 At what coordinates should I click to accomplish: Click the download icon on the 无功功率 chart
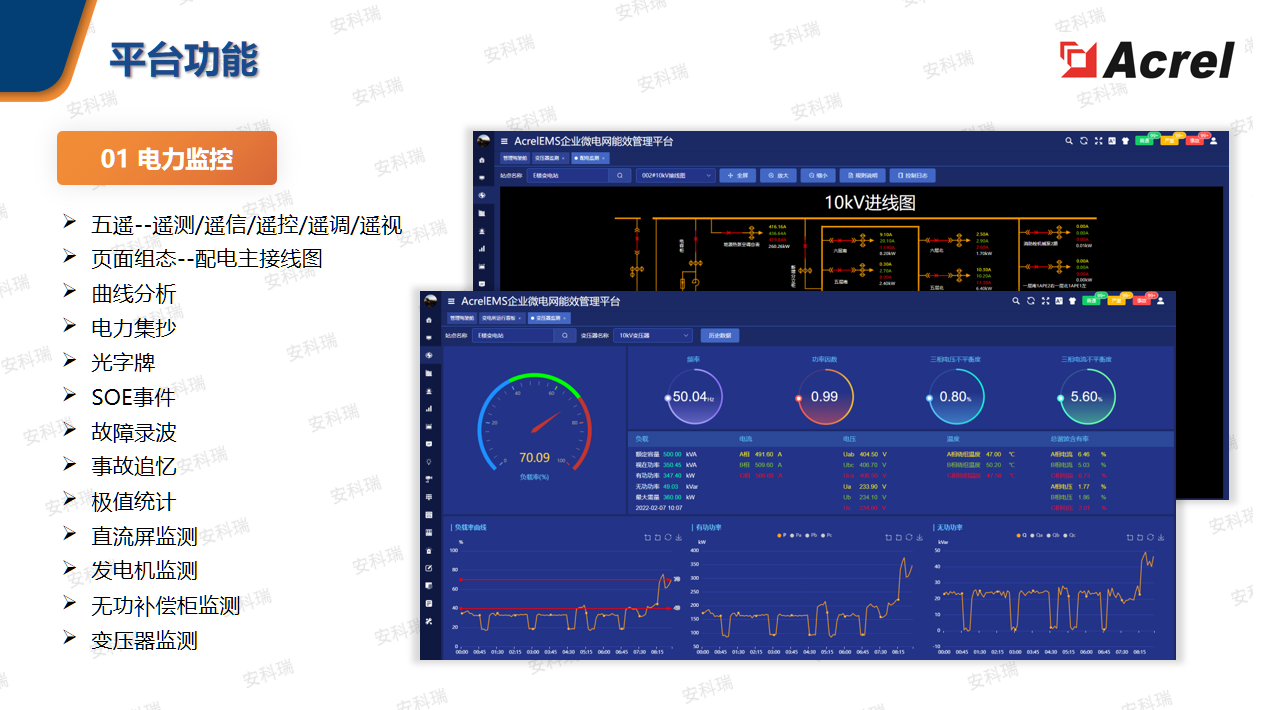click(1160, 538)
